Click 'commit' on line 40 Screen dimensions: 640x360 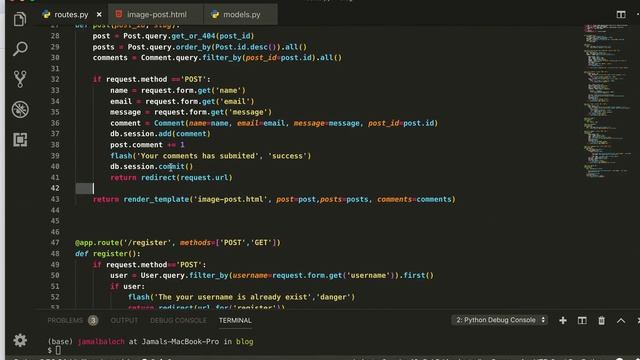click(171, 167)
